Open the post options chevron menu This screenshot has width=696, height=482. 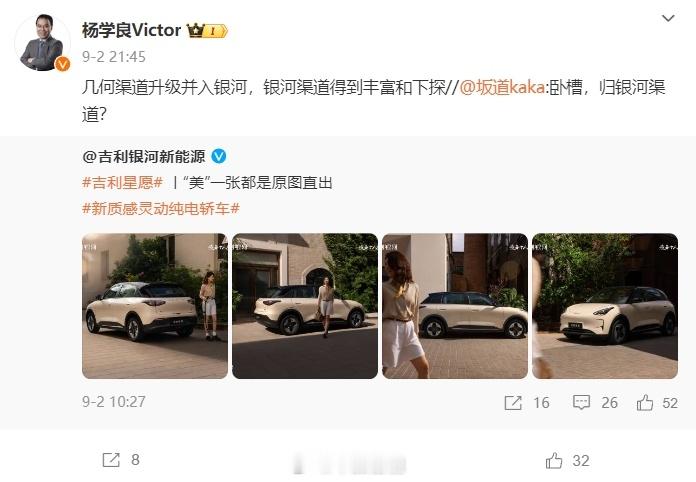click(x=668, y=18)
